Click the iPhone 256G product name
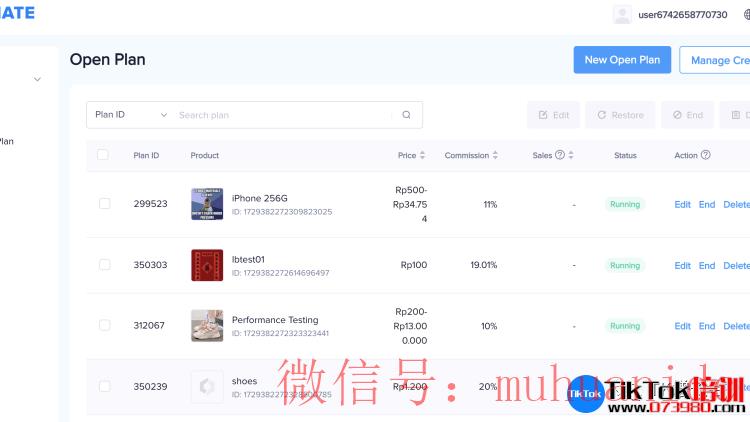 click(x=260, y=198)
